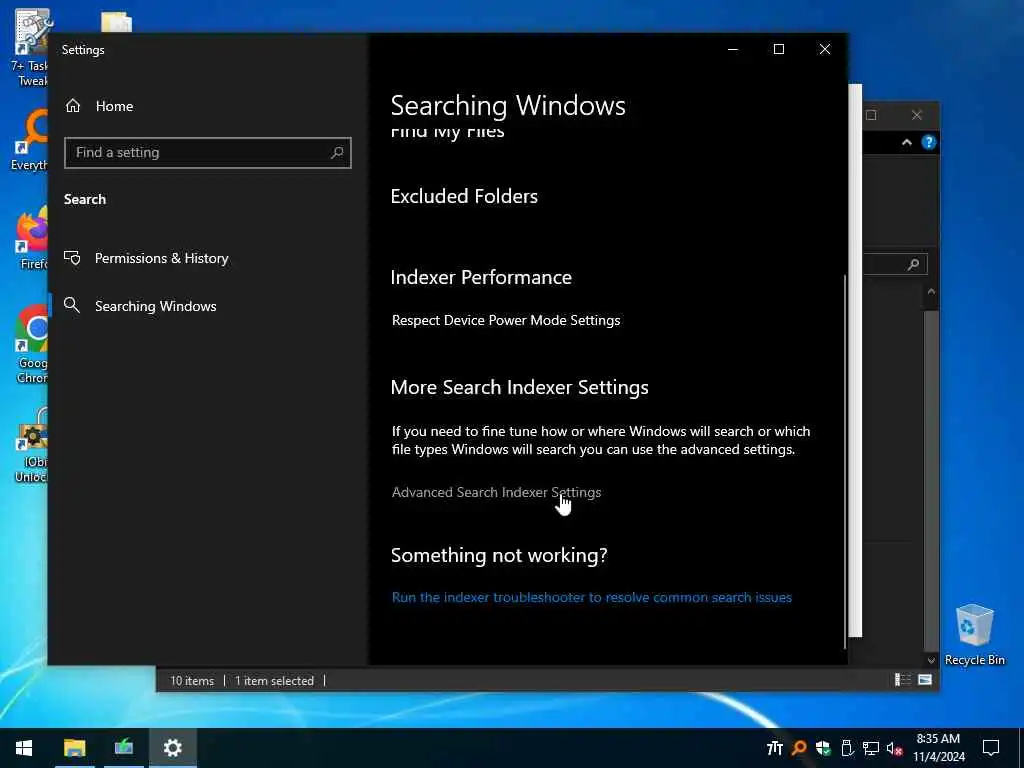Open Advanced Search Indexer Settings
The image size is (1024, 768).
click(496, 492)
